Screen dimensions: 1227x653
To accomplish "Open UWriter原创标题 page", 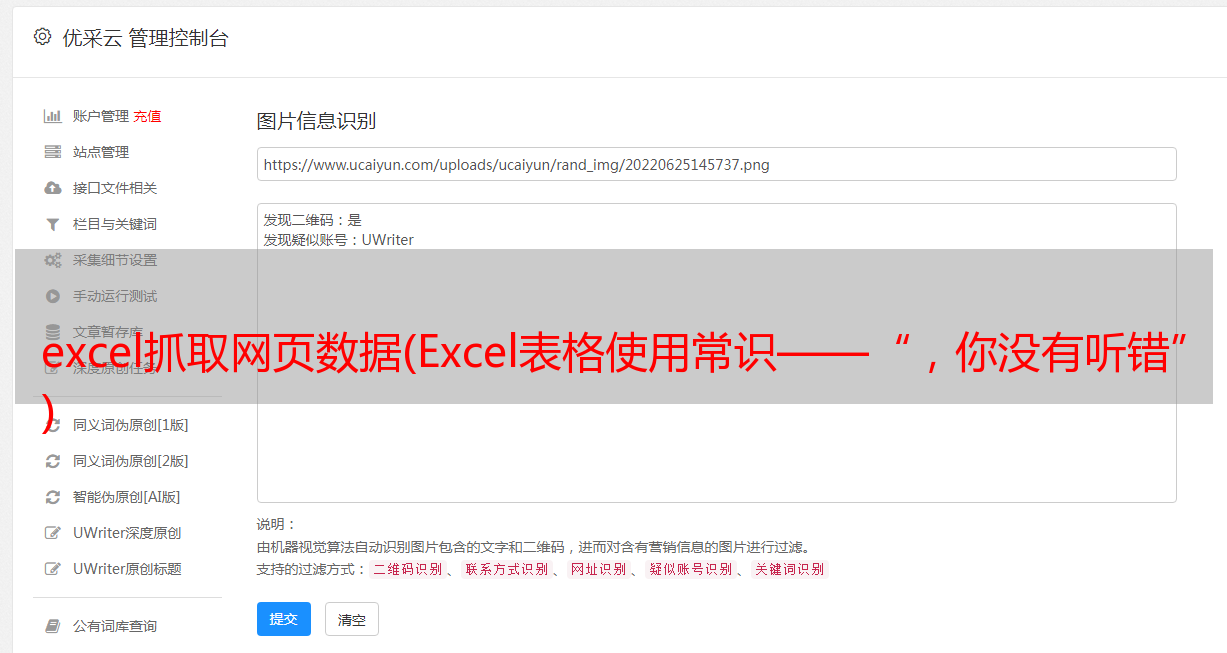I will pyautogui.click(x=127, y=569).
